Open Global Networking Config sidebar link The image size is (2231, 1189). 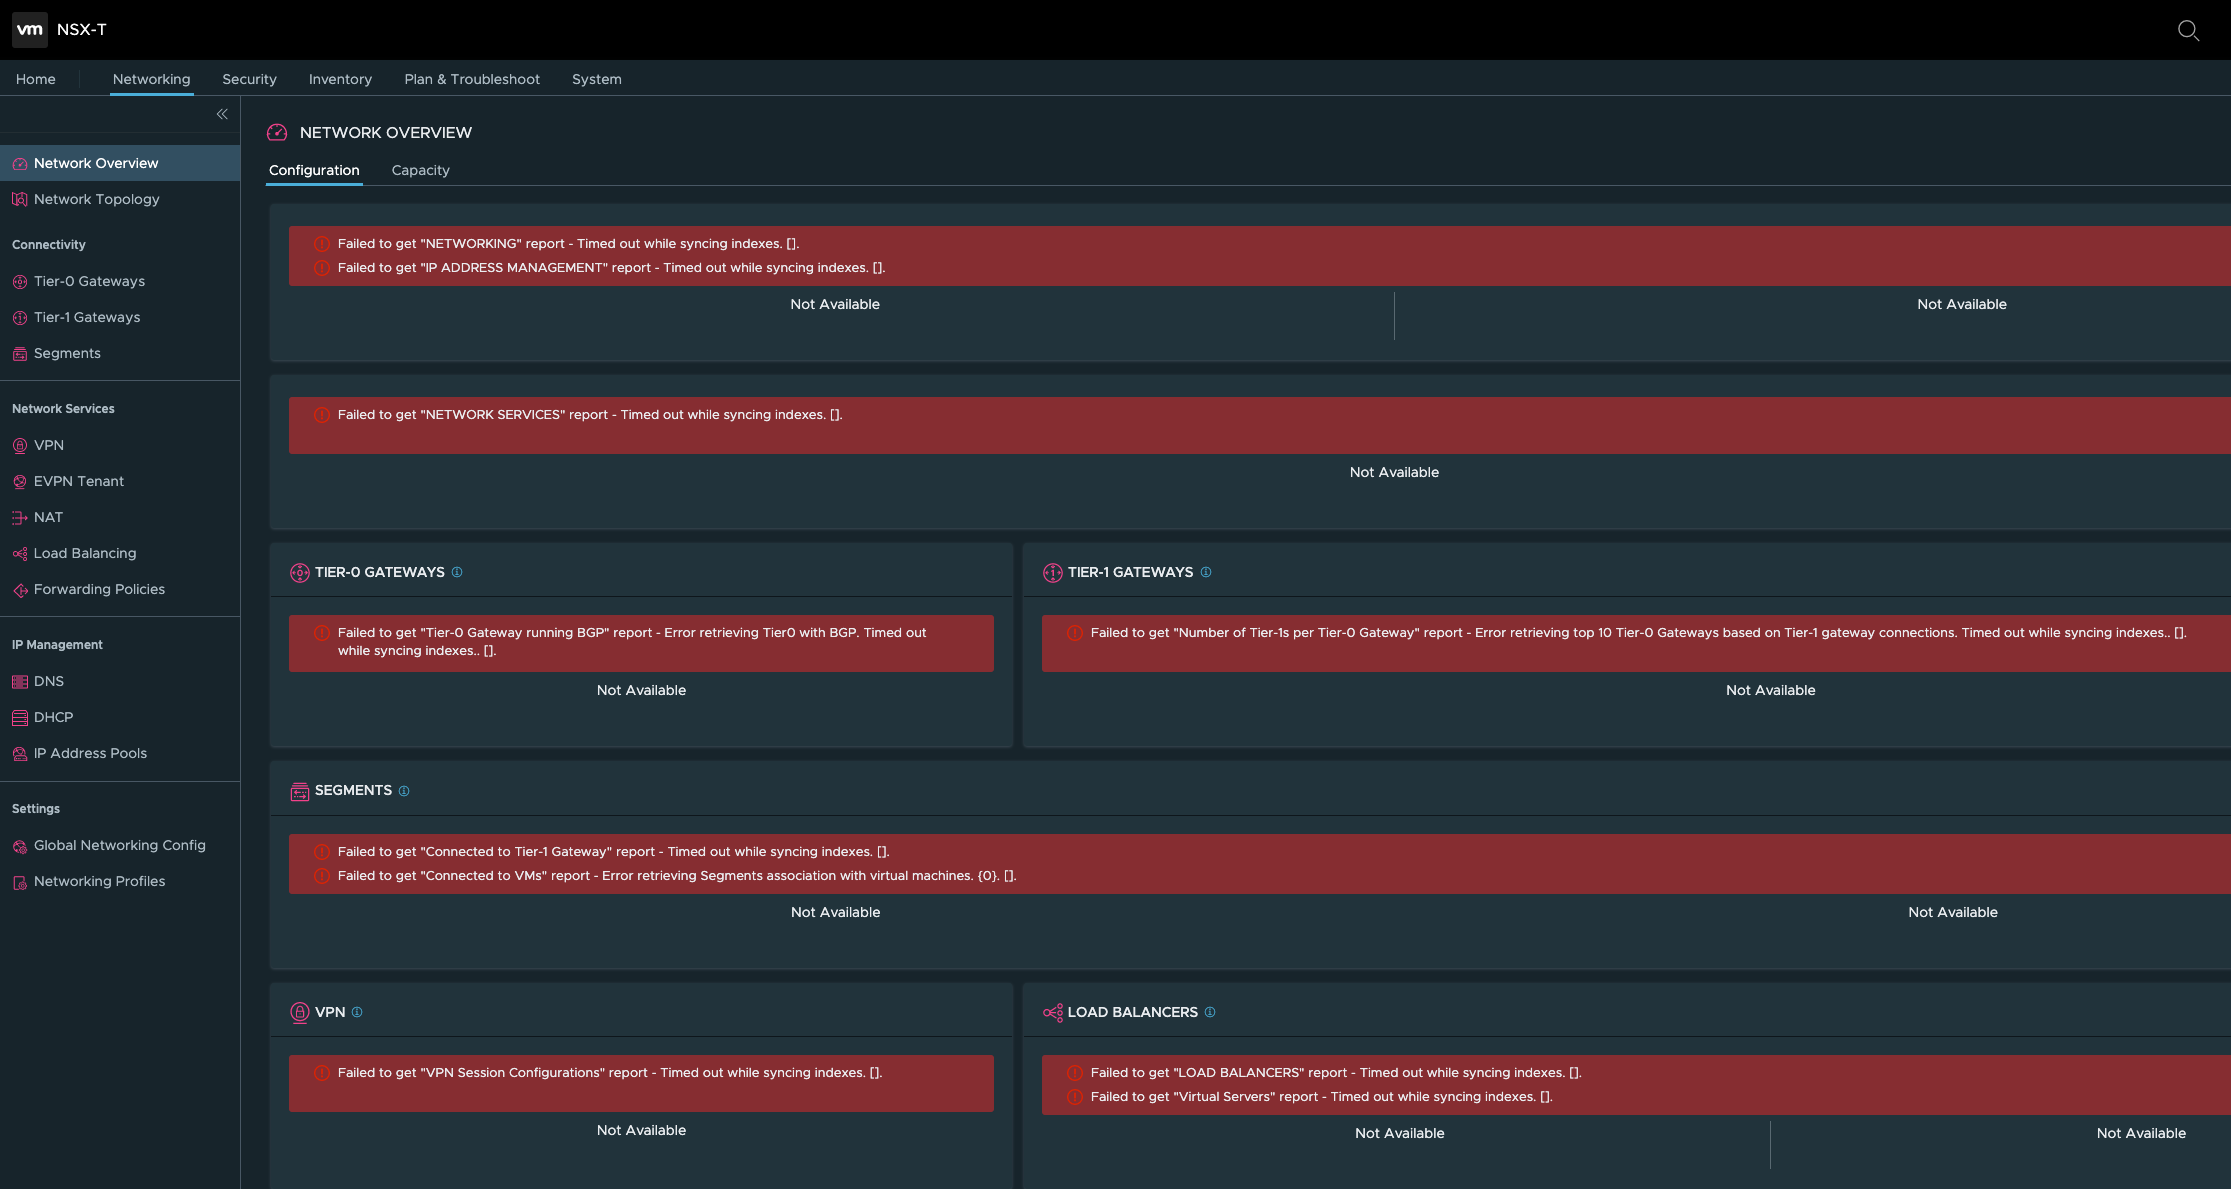click(120, 845)
